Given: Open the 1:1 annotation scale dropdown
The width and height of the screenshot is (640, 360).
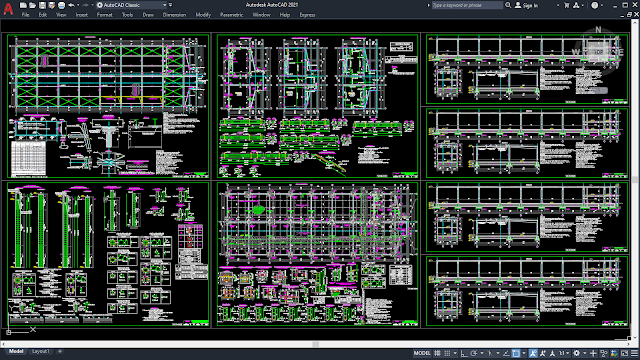Looking at the screenshot, I should pos(564,353).
